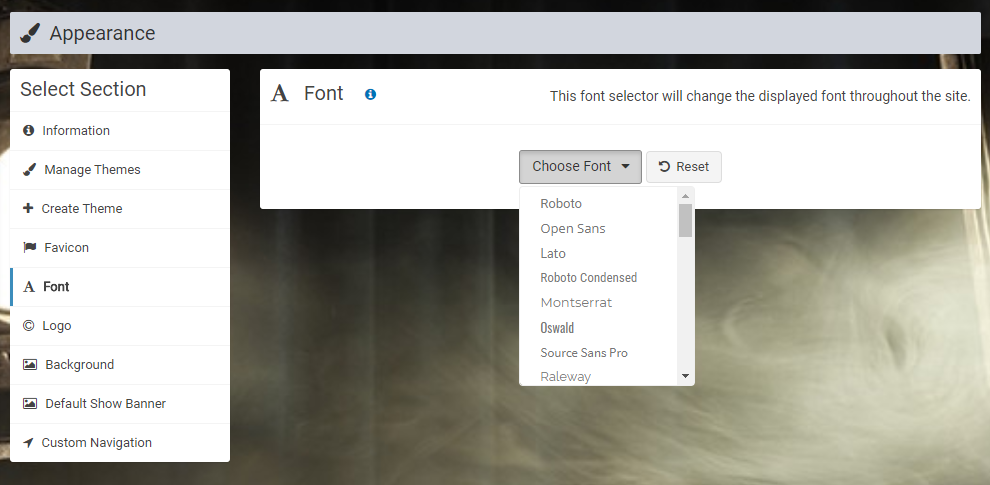Click the Reset button
The height and width of the screenshot is (485, 990).
pyautogui.click(x=684, y=167)
